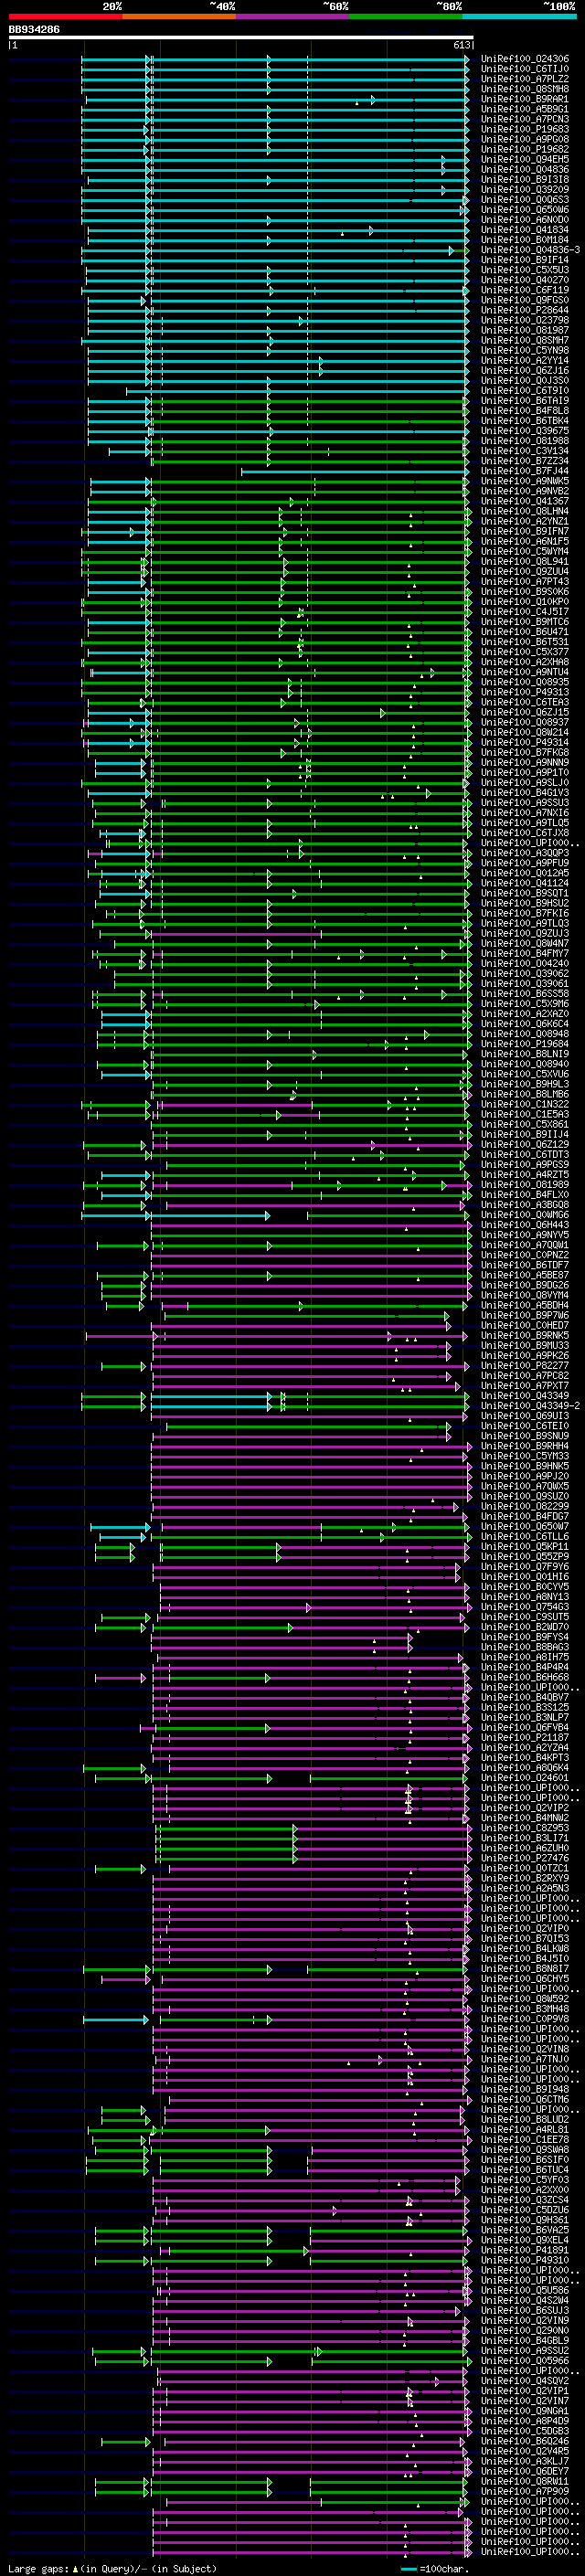Select the UniRef100_Q754G3 label
585x2576 pixels.
[525, 1607]
